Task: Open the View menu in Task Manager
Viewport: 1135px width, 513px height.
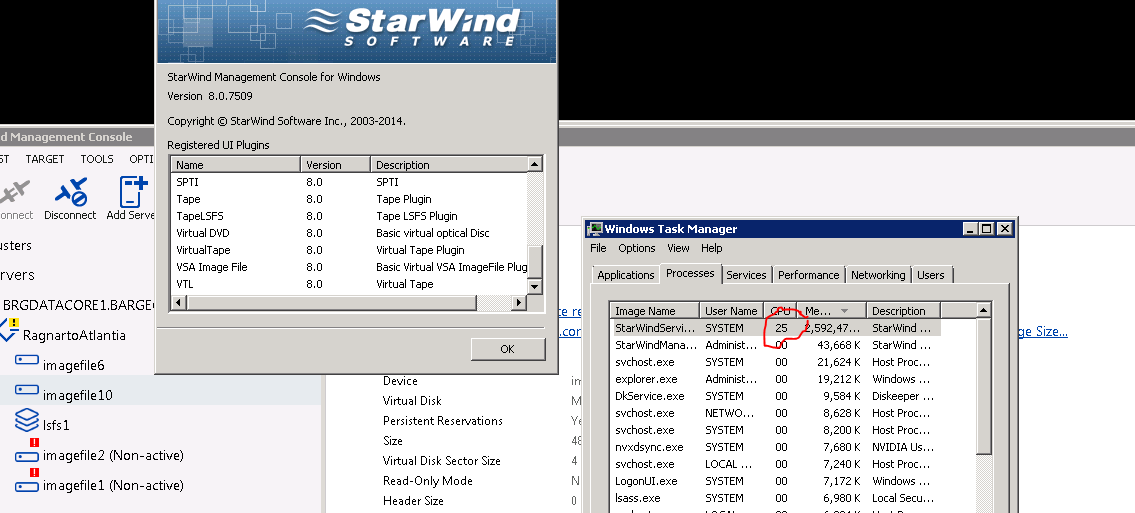Action: click(678, 248)
